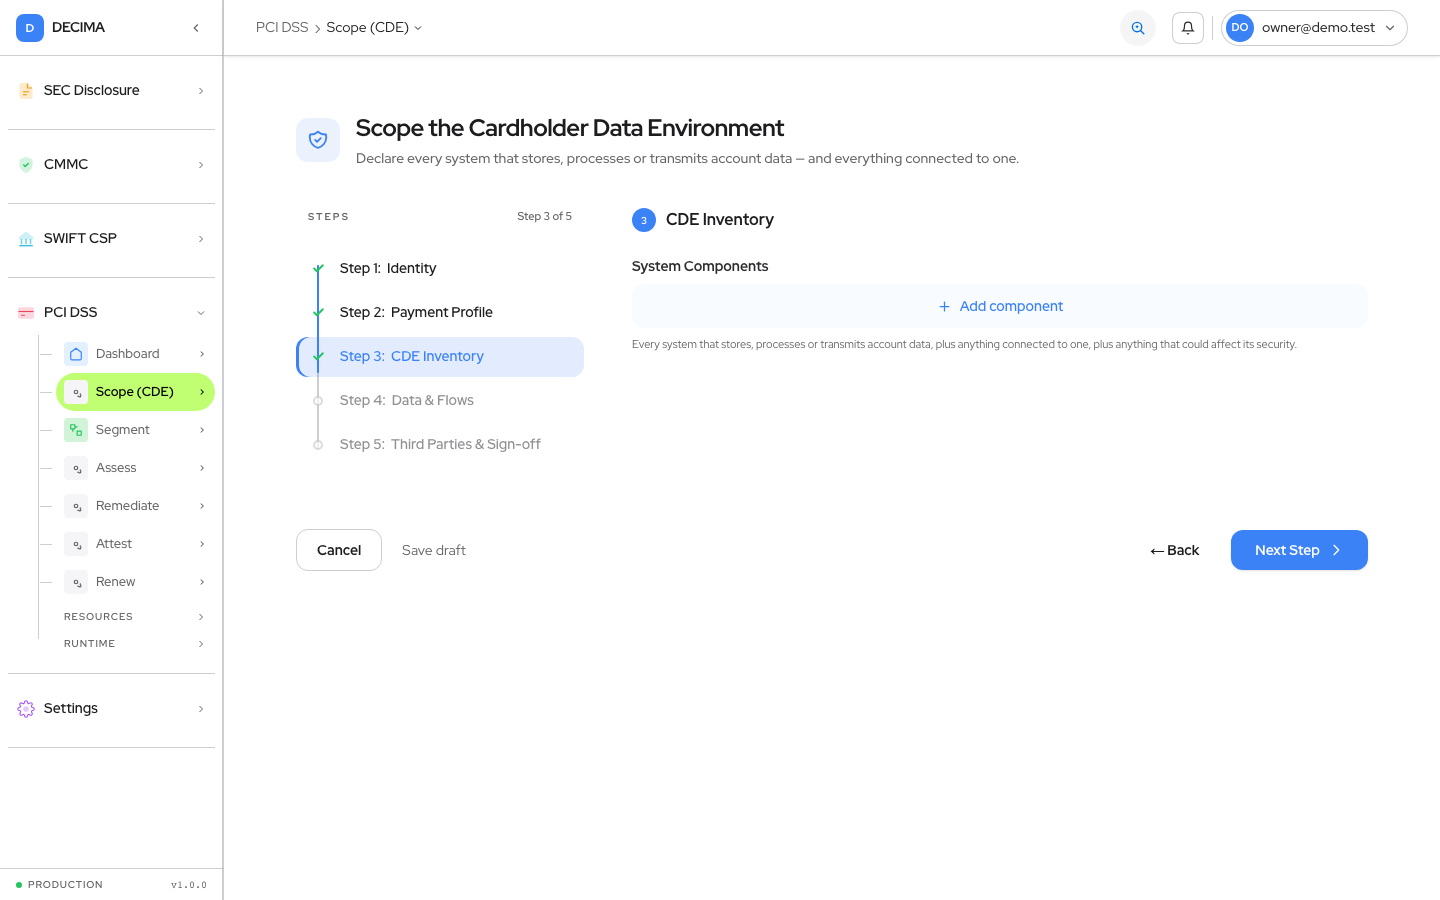Click the Renew item icon
This screenshot has height=900, width=1440.
point(76,582)
